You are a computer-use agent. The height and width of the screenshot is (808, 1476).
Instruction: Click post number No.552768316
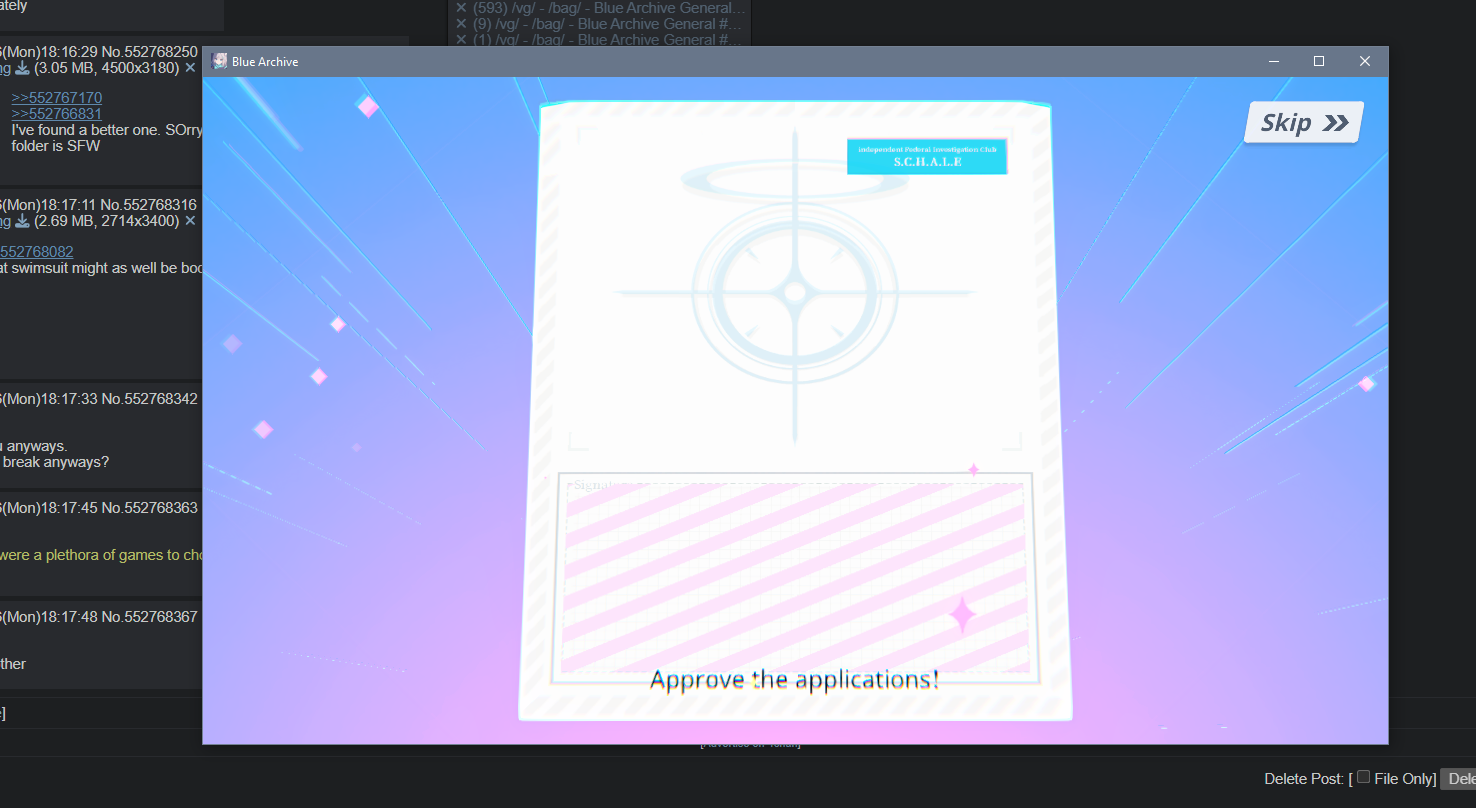(x=148, y=204)
